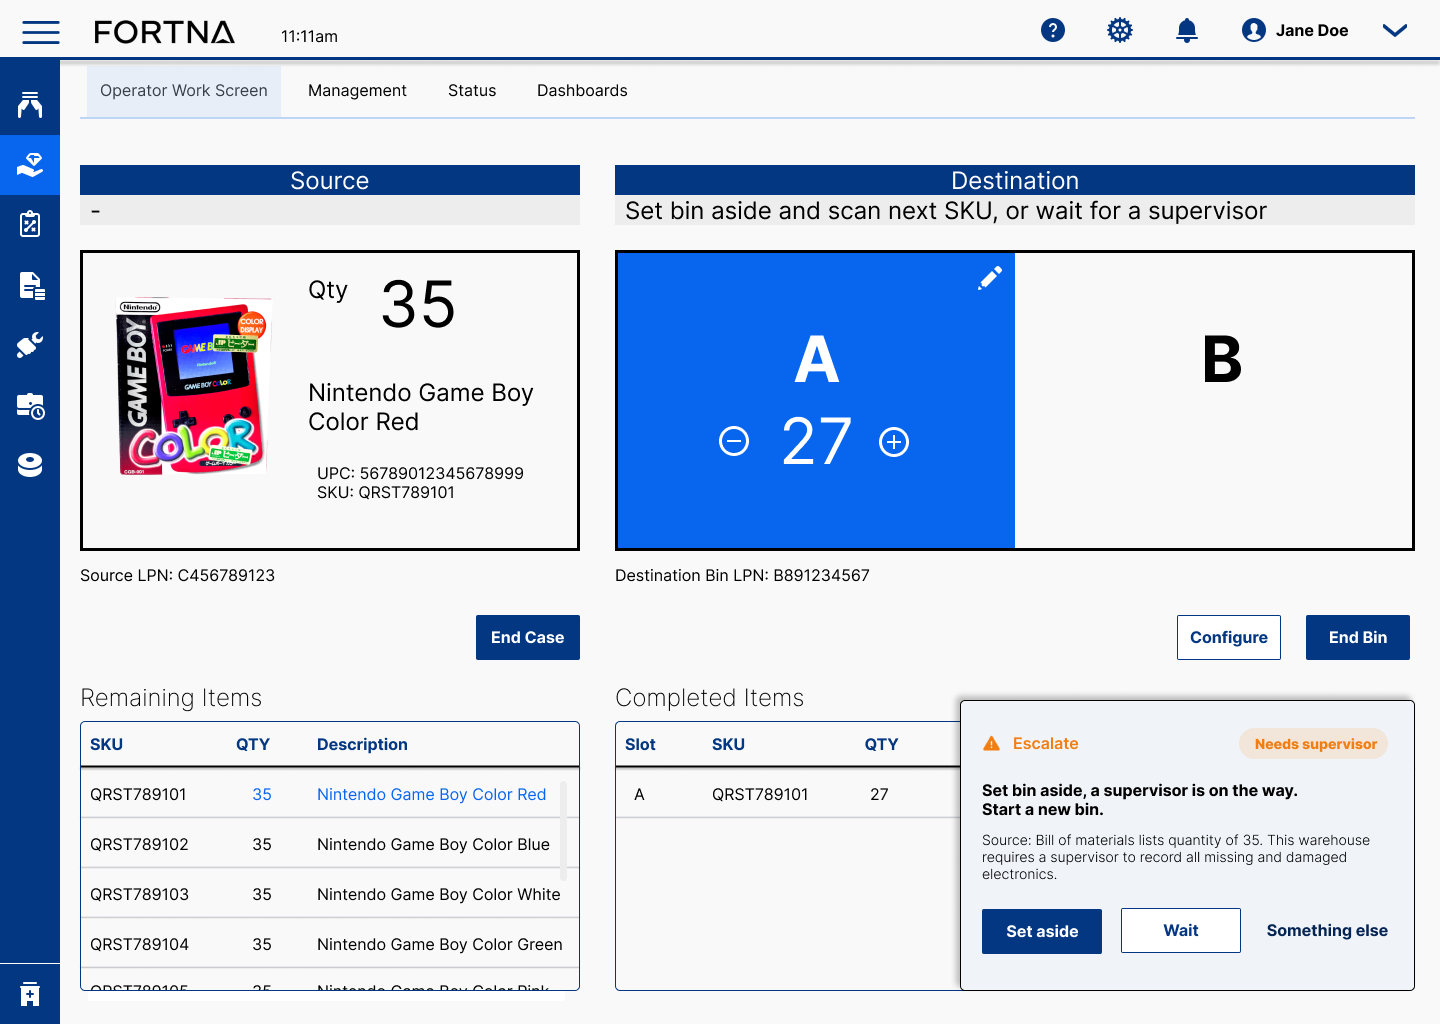Select destination slot A tile

click(816, 400)
